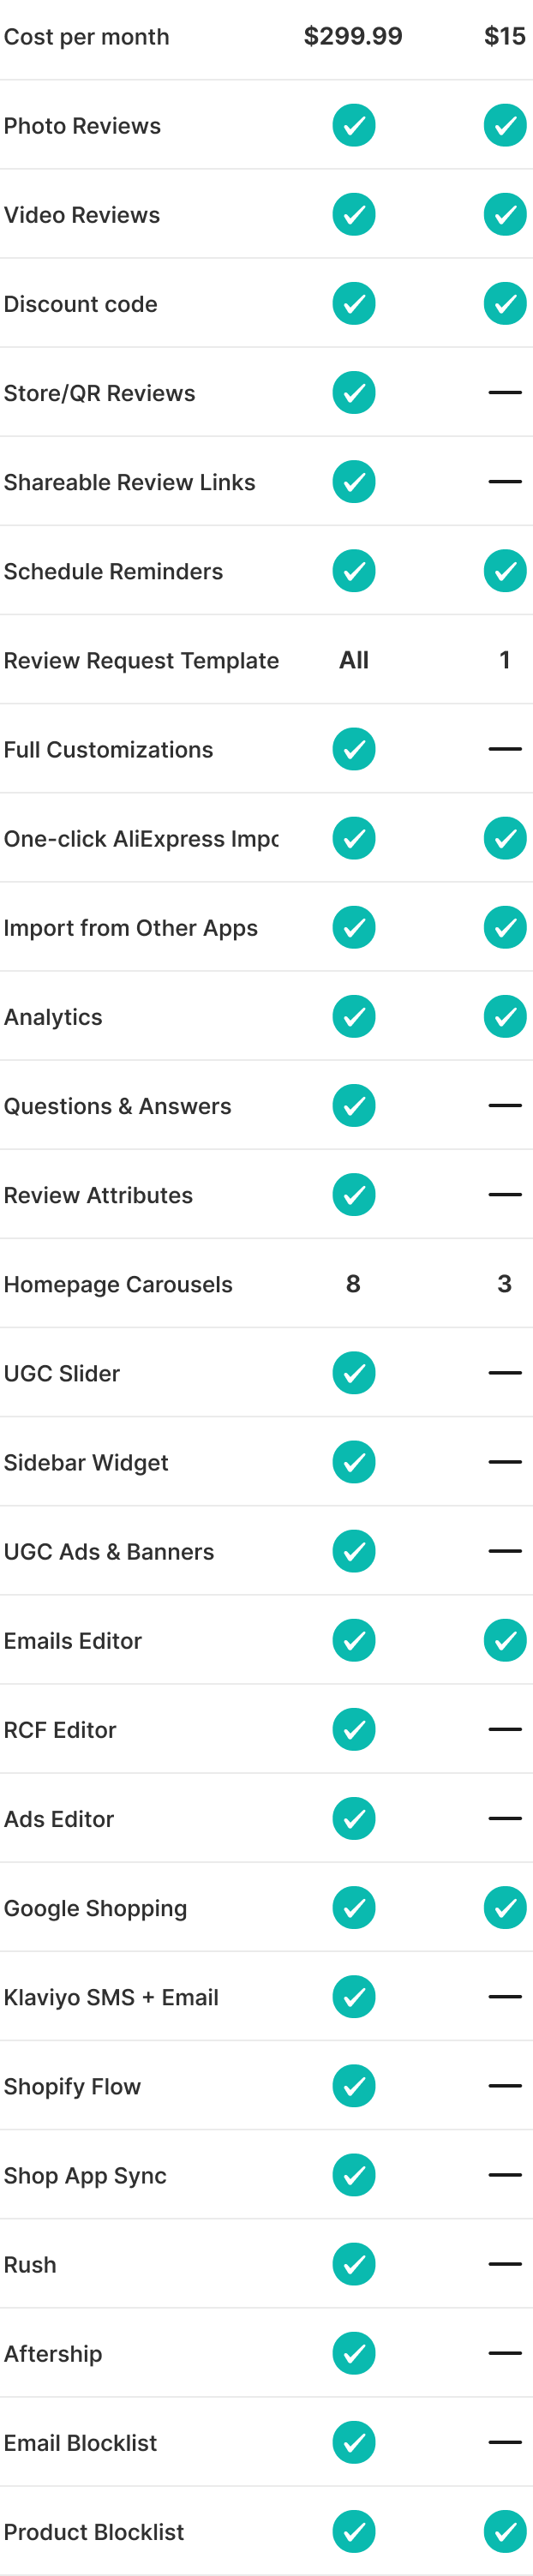The height and width of the screenshot is (2576, 533).
Task: Click the $299.99 column checkmark for Klaviyo SMS + Email
Action: pos(353,1997)
